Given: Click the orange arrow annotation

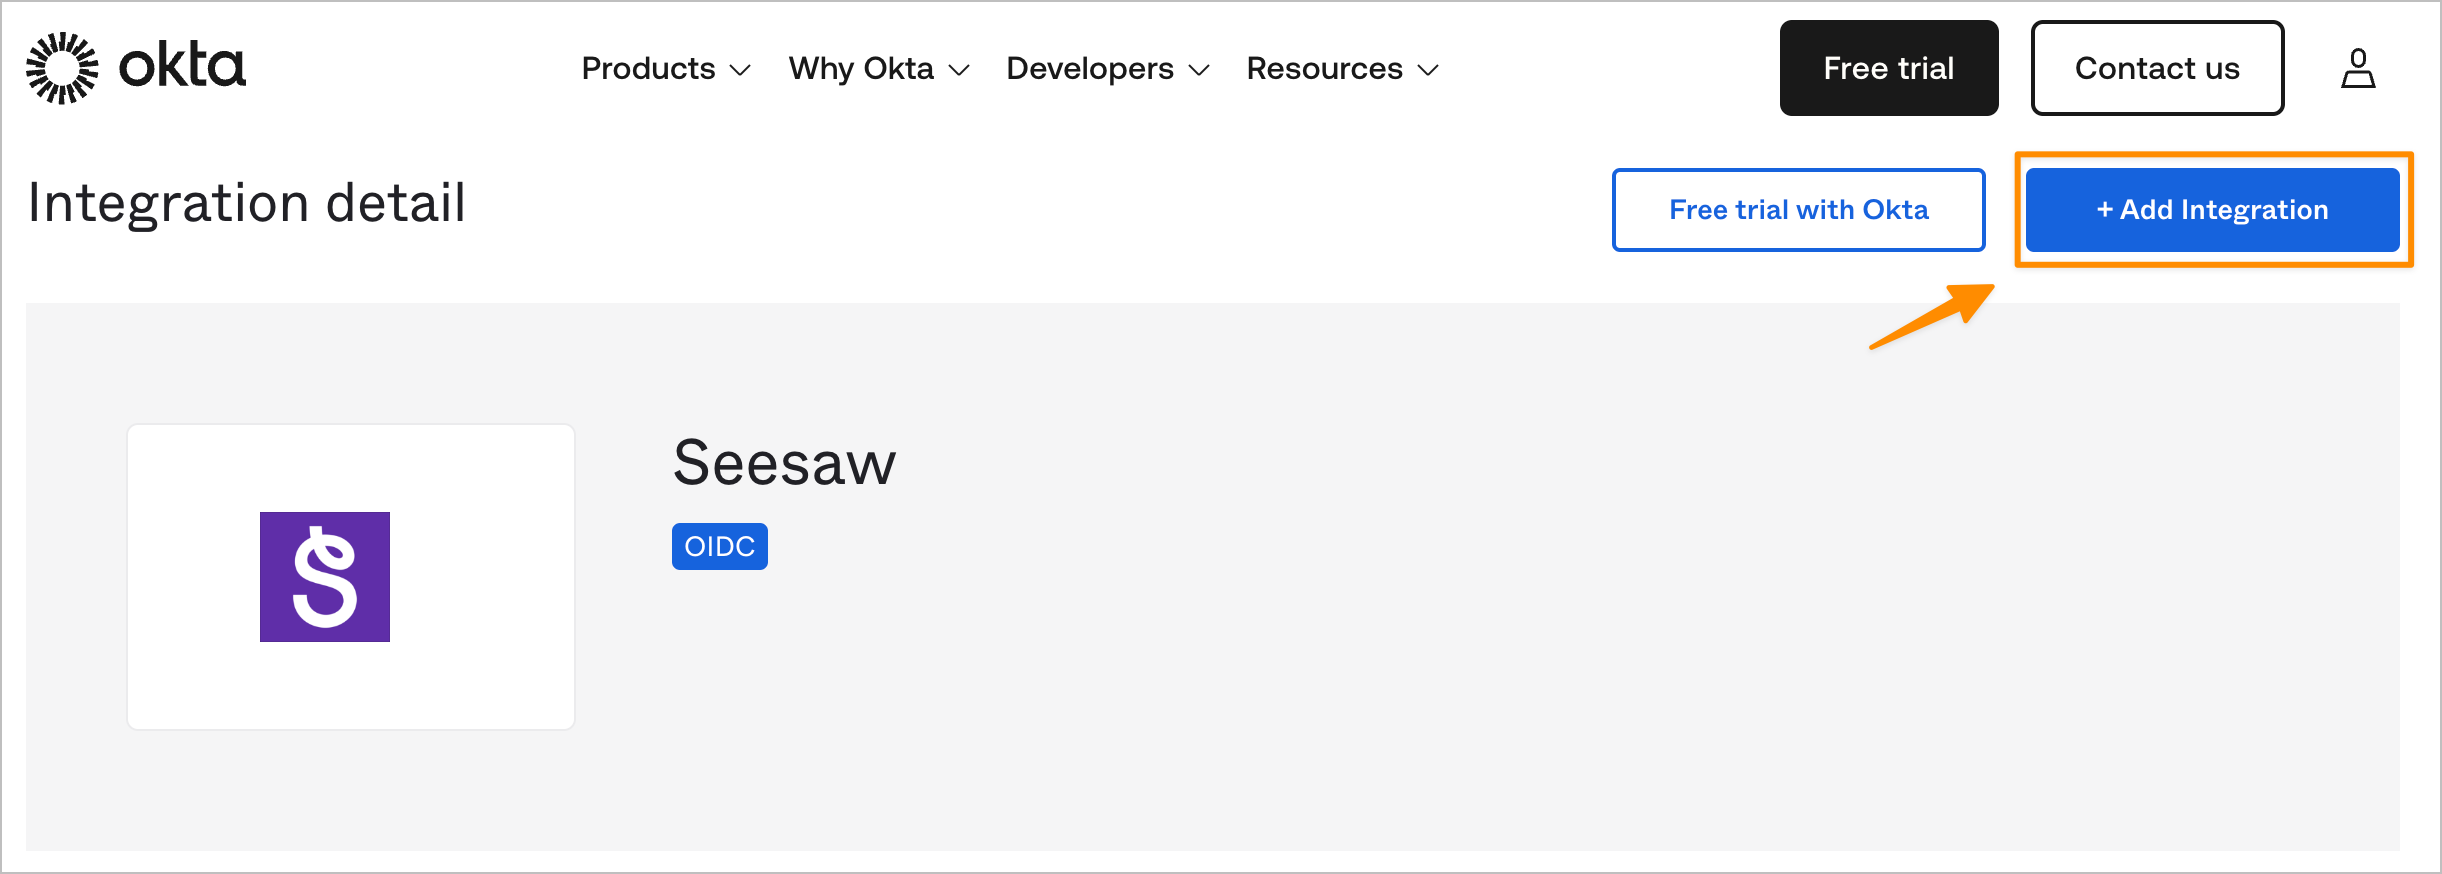Looking at the screenshot, I should pos(1930,315).
